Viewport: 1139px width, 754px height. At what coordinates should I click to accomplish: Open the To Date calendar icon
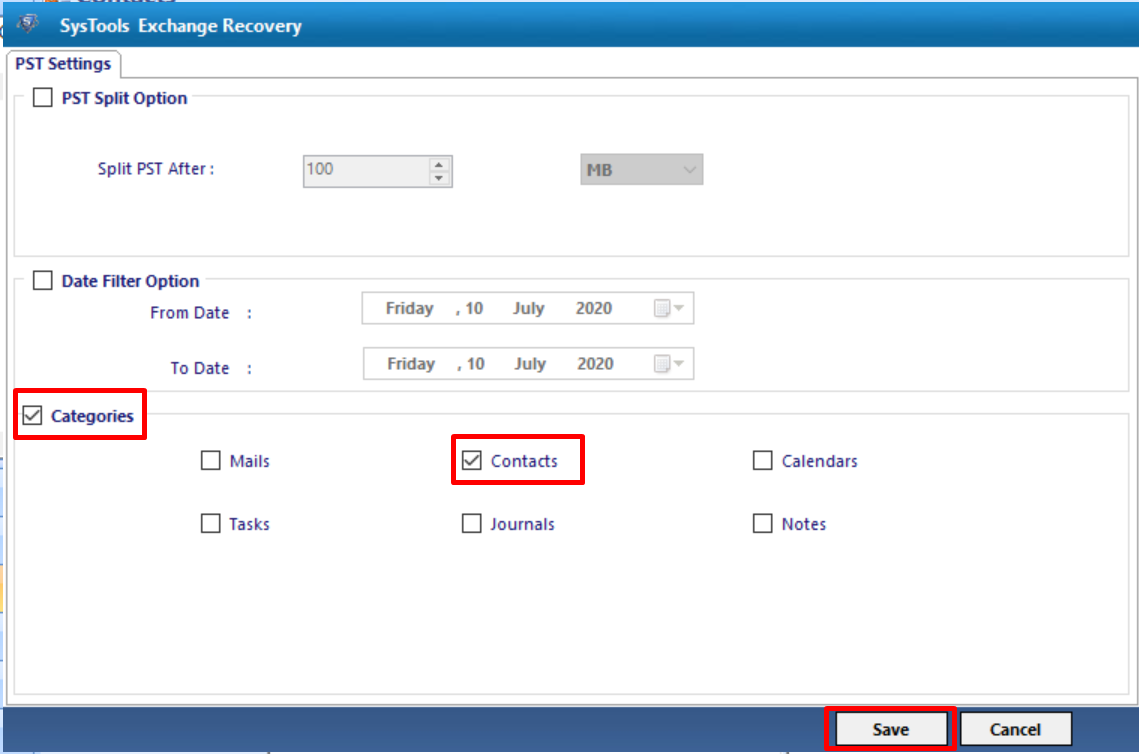[x=662, y=363]
